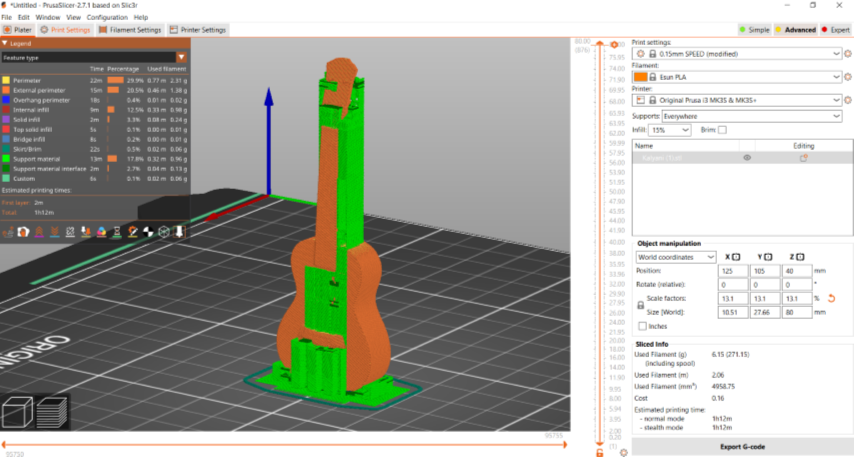
Task: Open the View menu
Action: 74,17
